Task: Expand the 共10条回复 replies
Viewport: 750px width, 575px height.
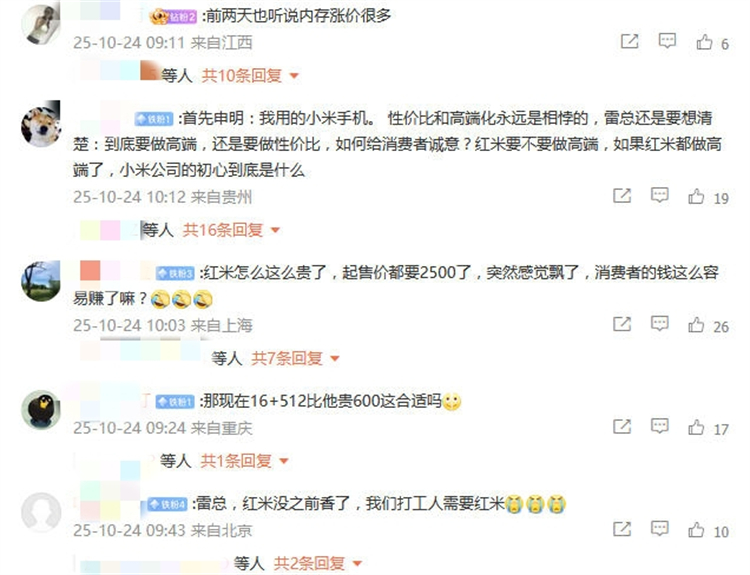Action: (x=250, y=76)
